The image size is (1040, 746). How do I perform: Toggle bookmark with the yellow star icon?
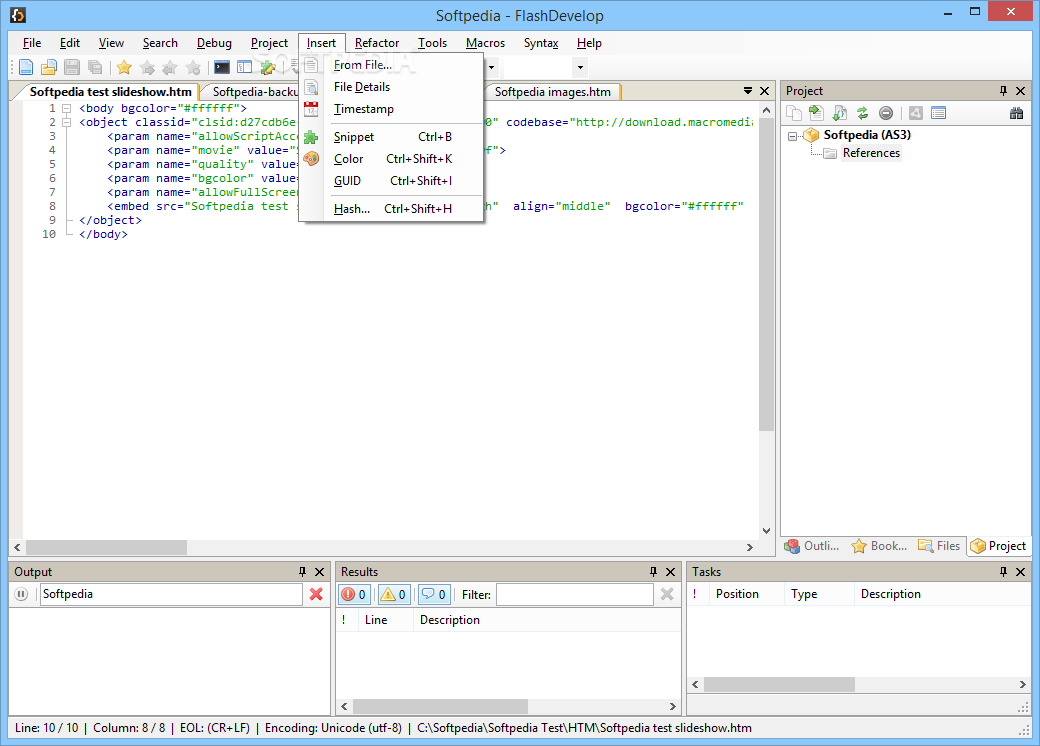pos(124,67)
